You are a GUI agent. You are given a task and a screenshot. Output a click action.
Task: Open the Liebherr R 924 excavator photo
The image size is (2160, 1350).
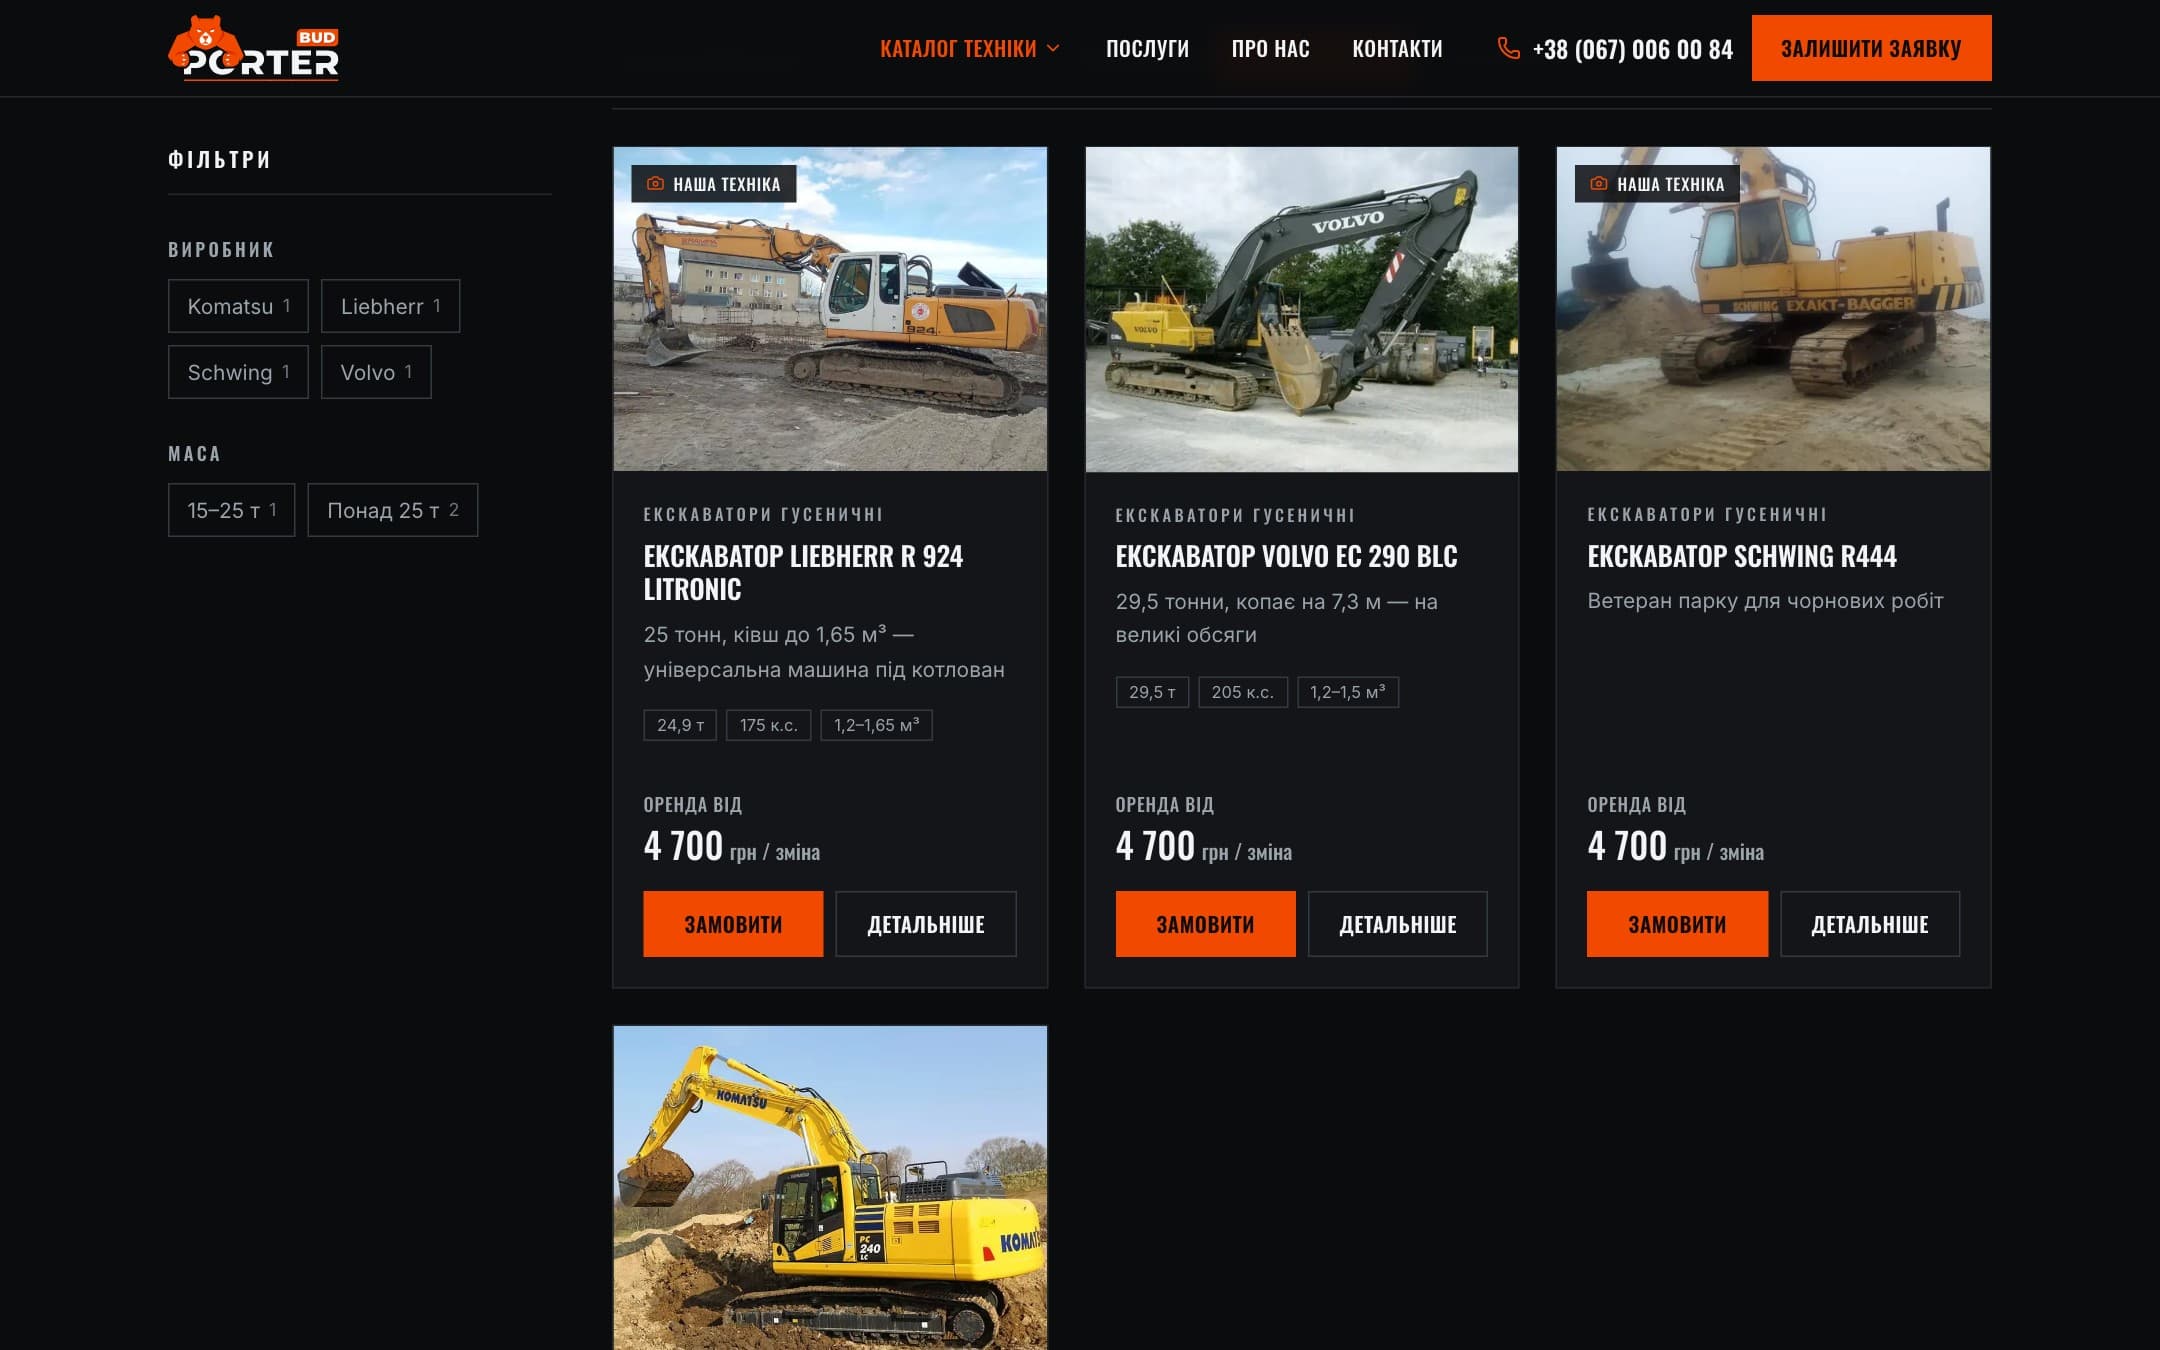[x=830, y=309]
